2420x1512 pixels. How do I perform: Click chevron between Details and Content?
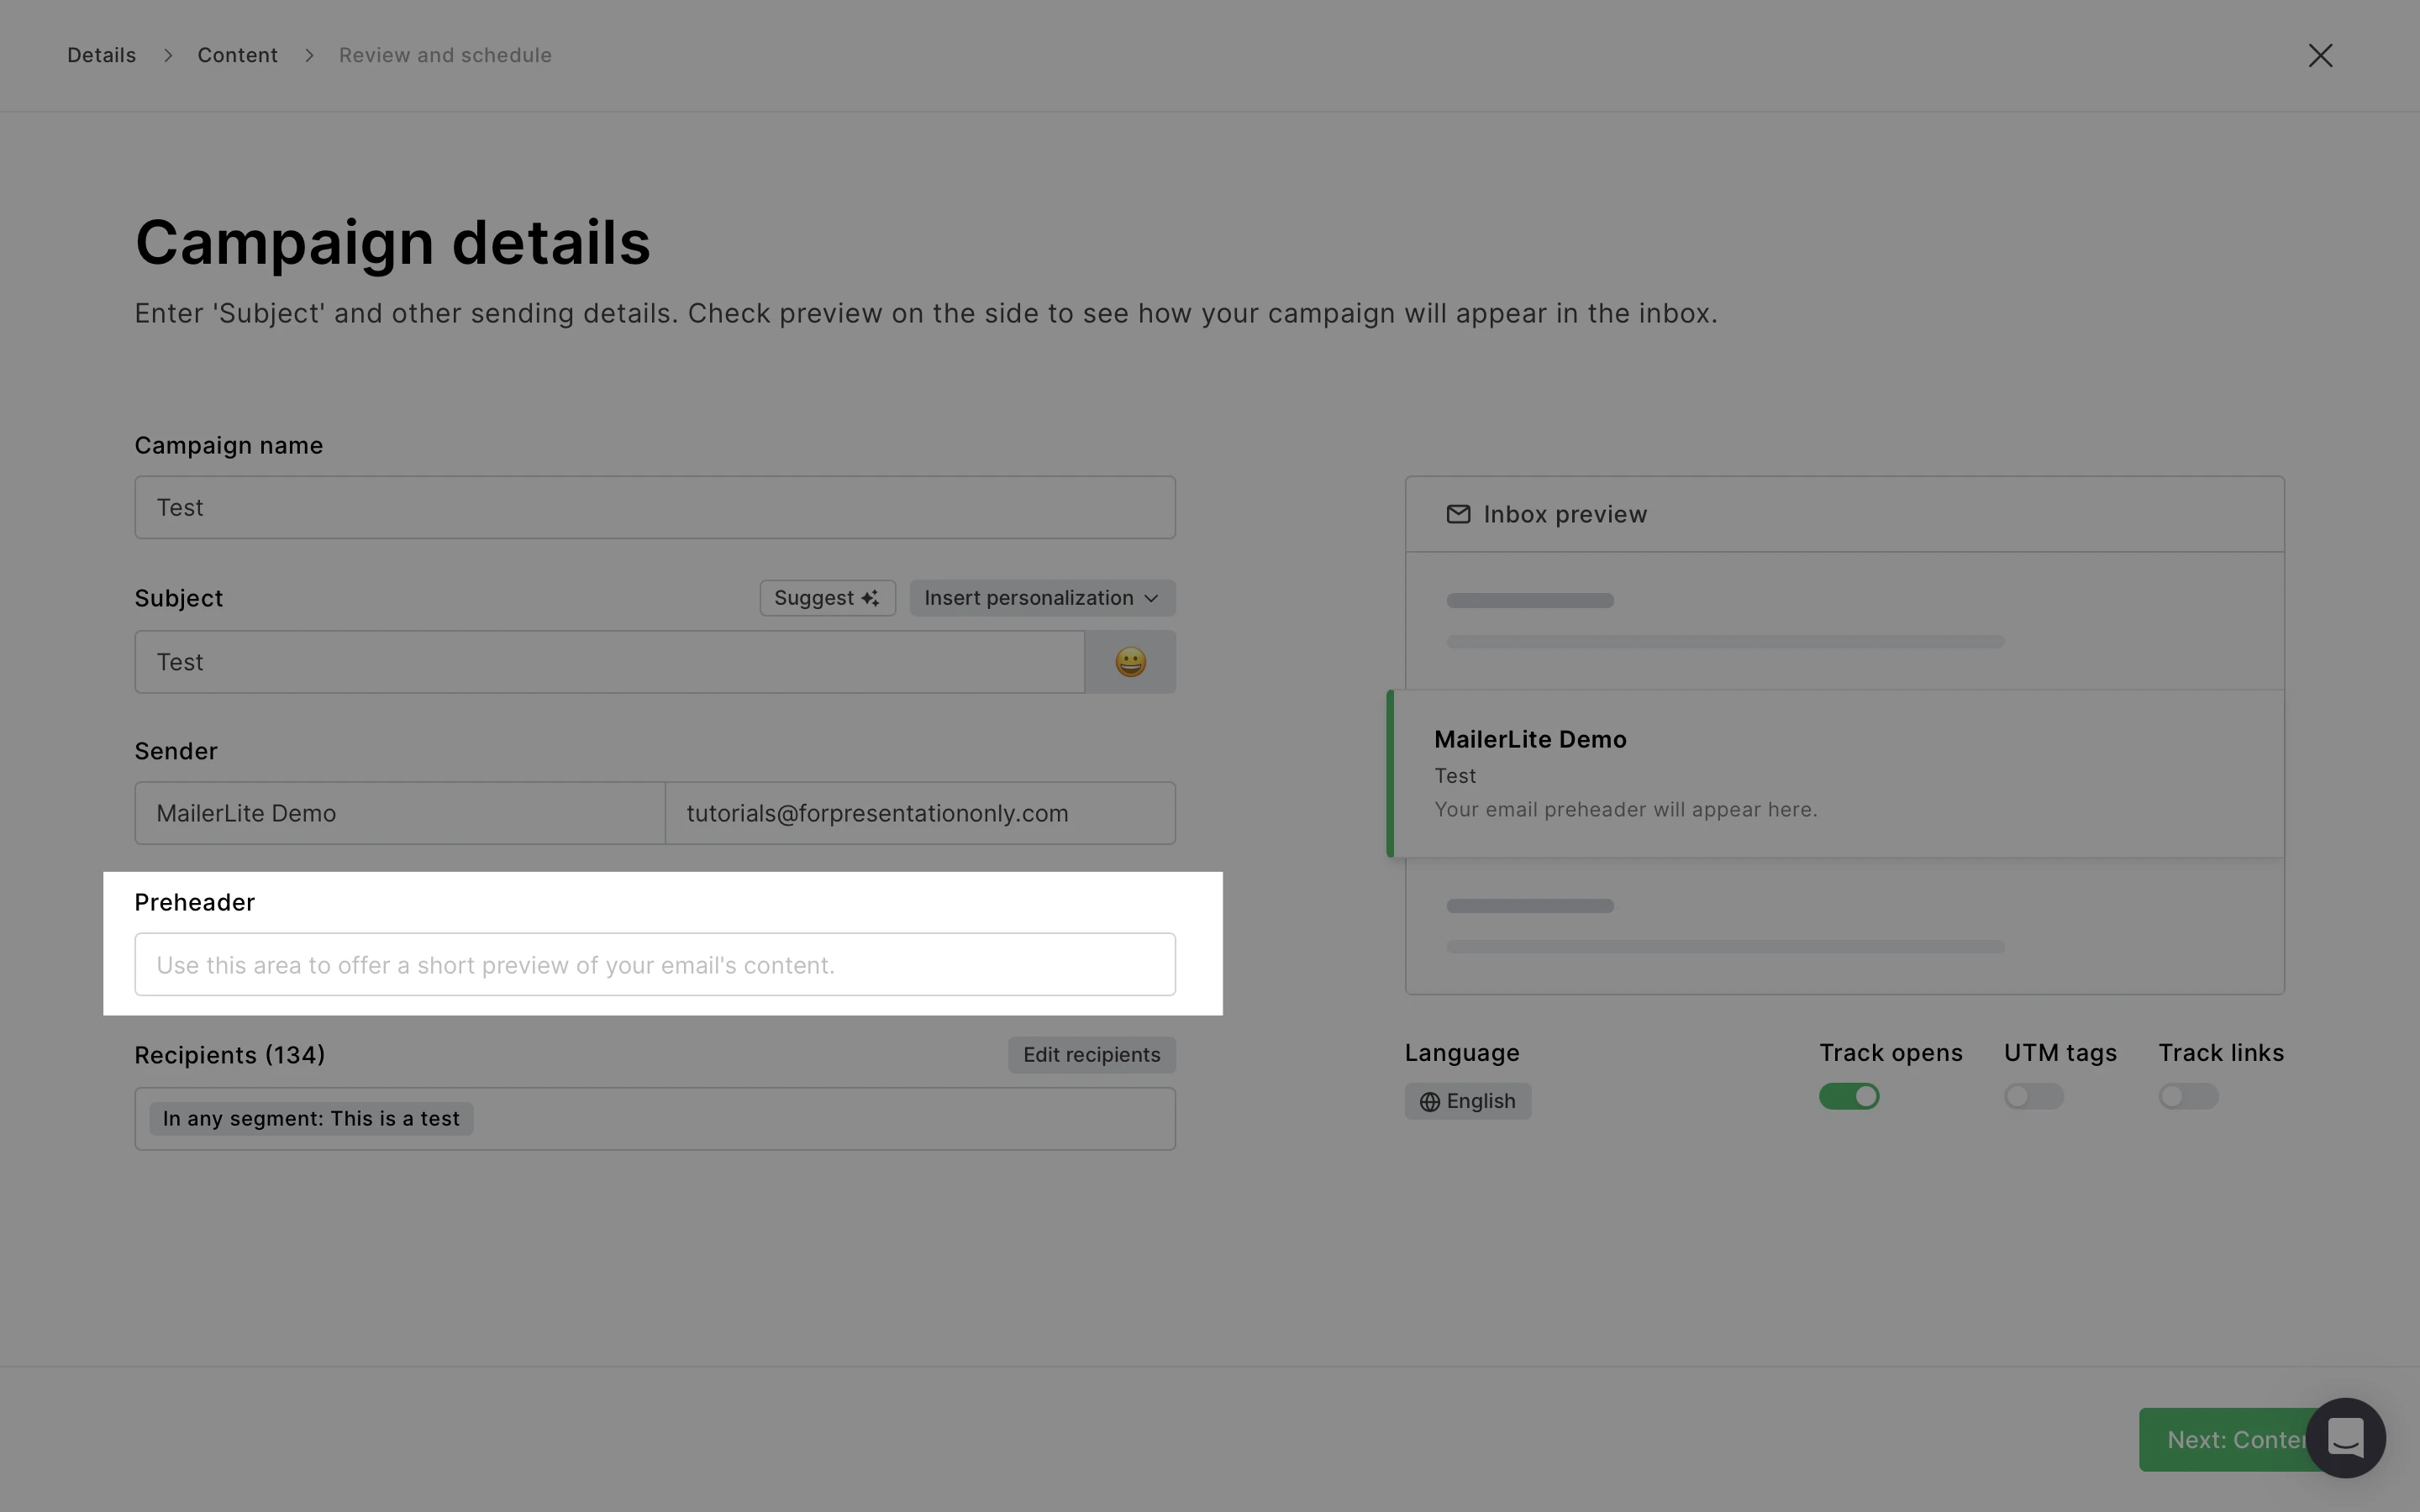click(168, 56)
